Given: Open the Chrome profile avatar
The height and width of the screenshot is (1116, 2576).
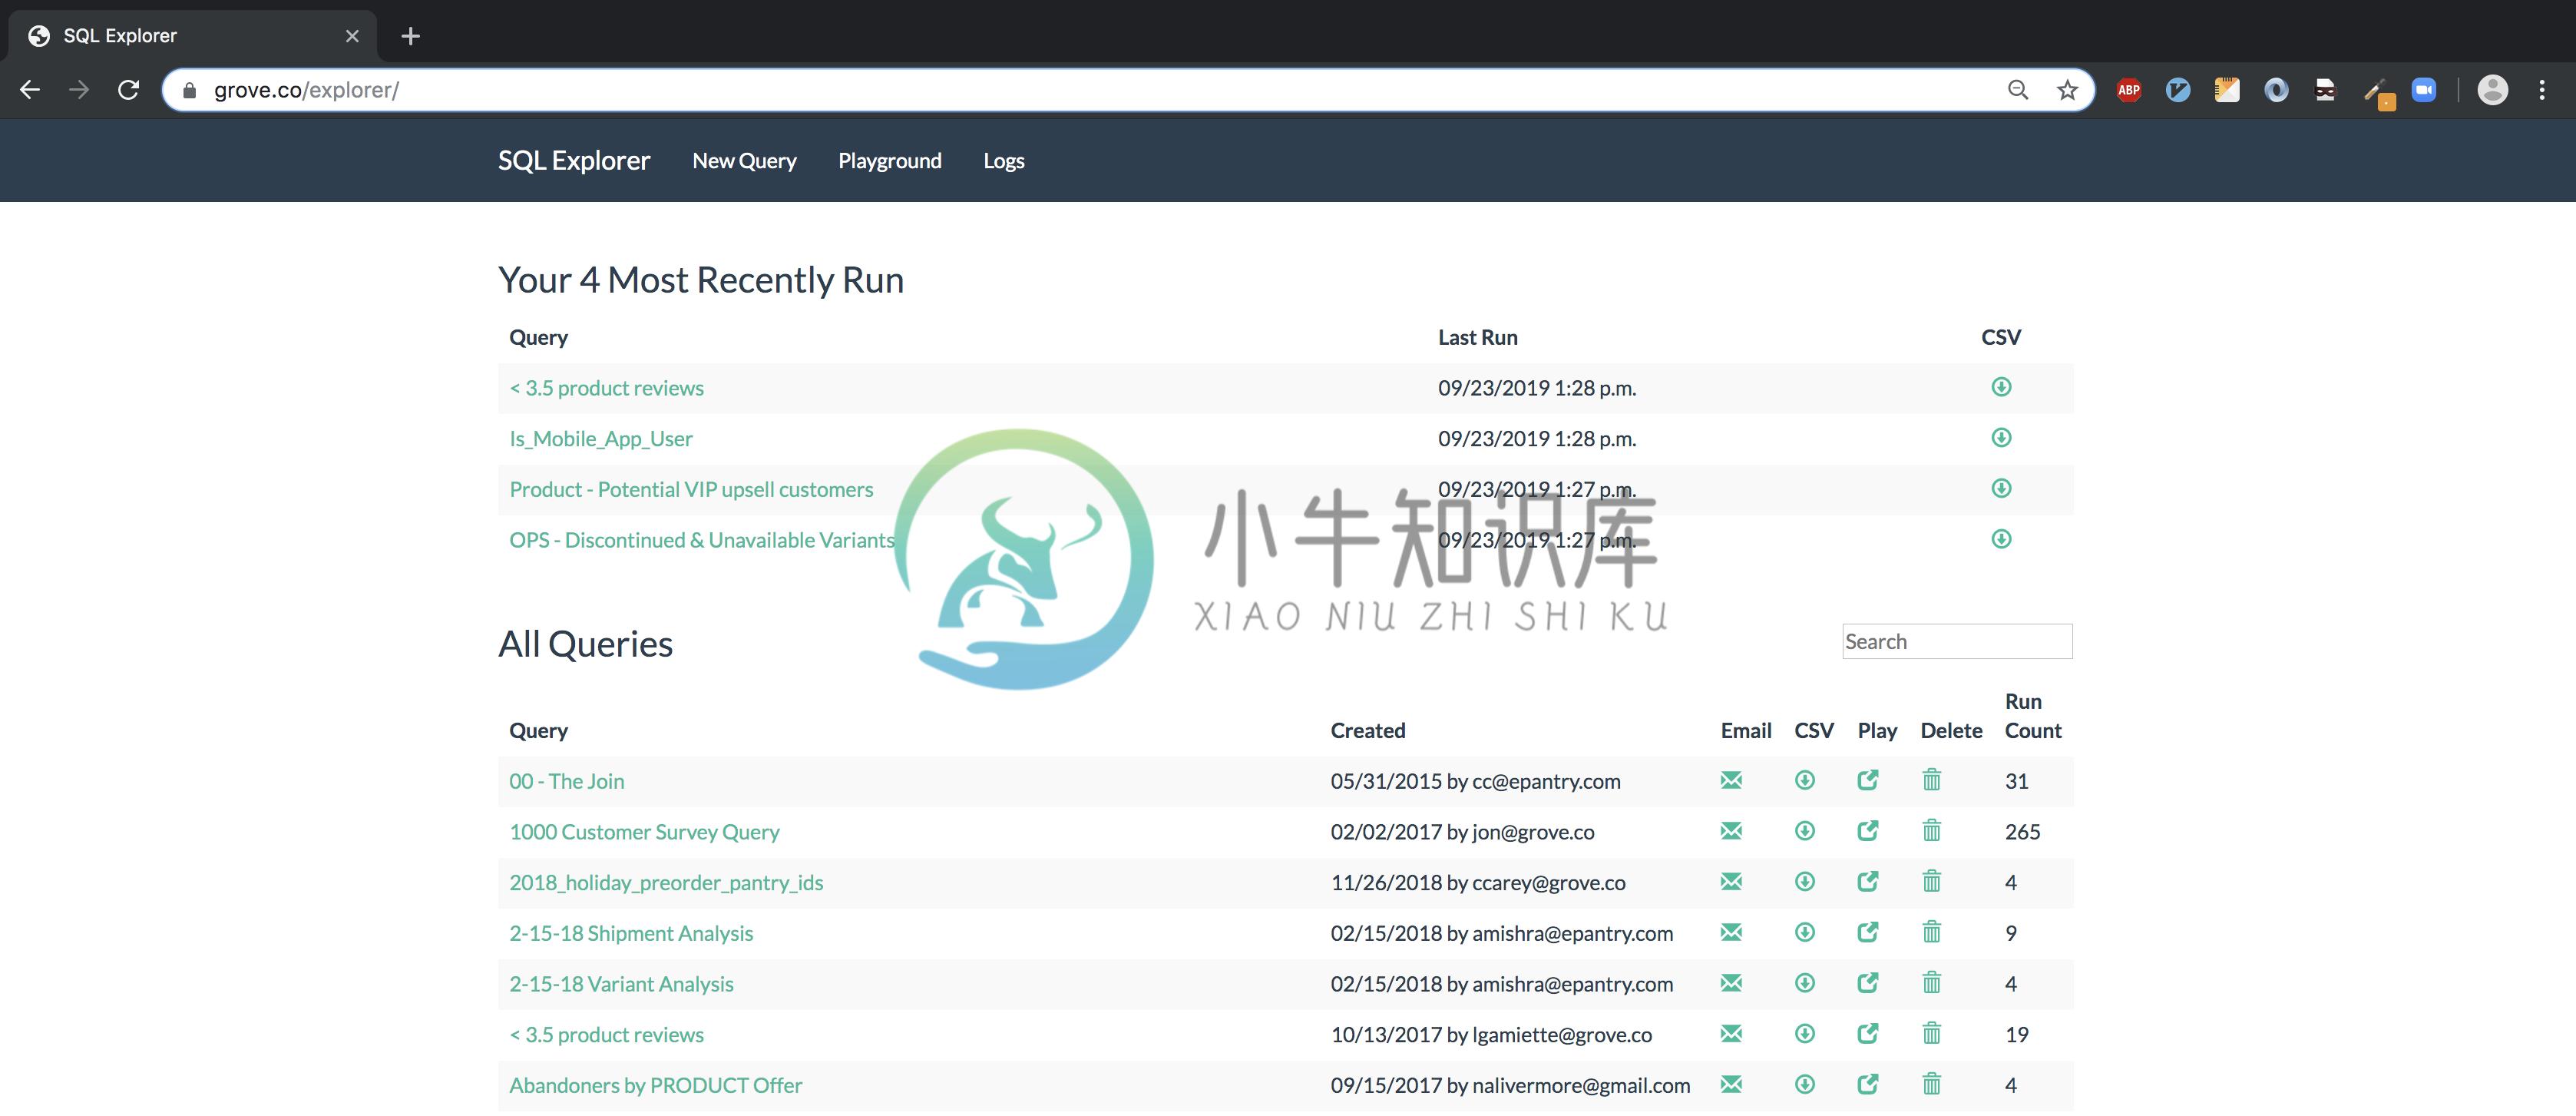Looking at the screenshot, I should click(2493, 90).
